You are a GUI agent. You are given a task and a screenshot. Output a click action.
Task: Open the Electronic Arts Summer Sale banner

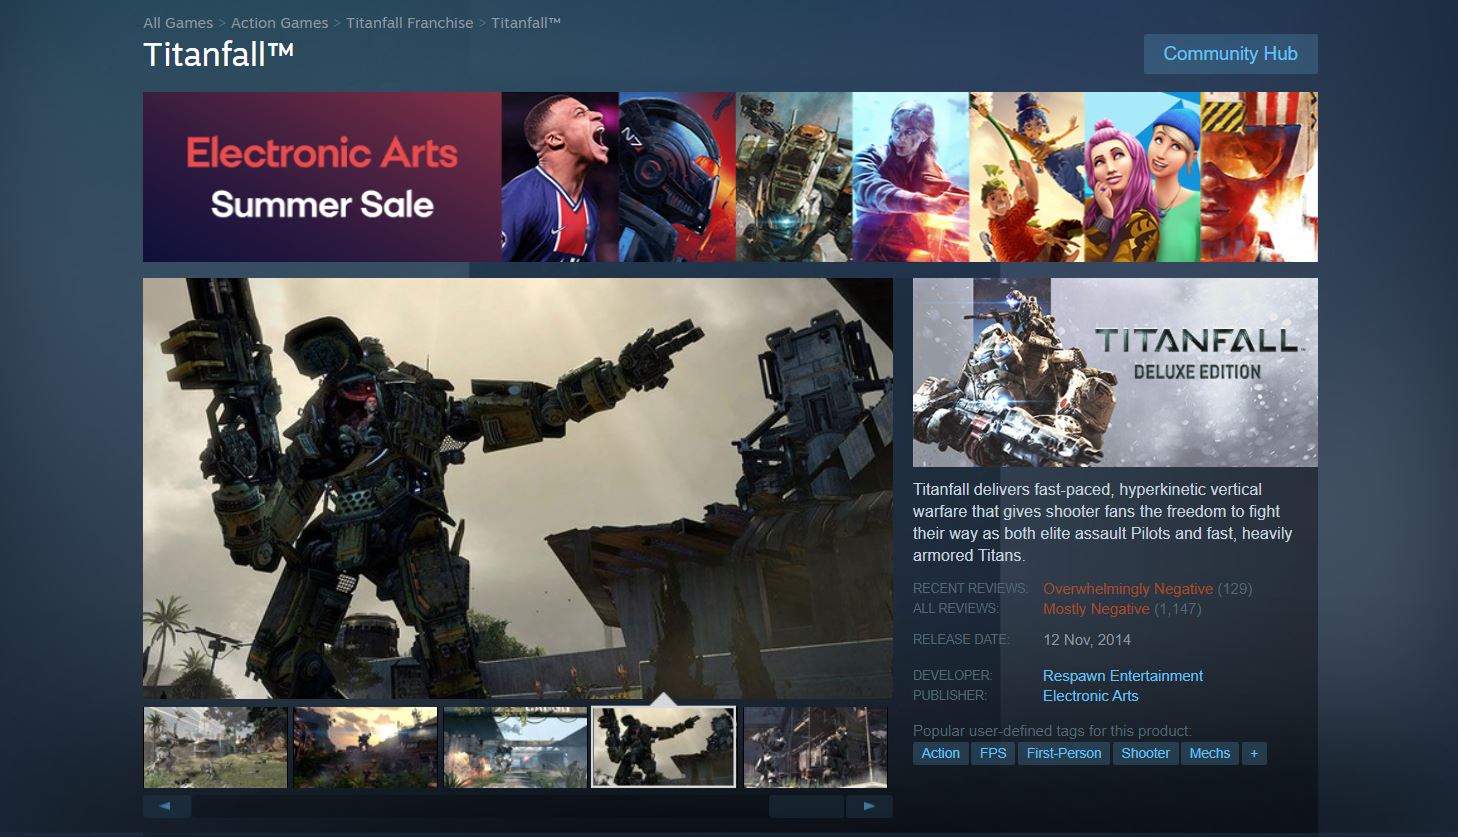tap(730, 177)
